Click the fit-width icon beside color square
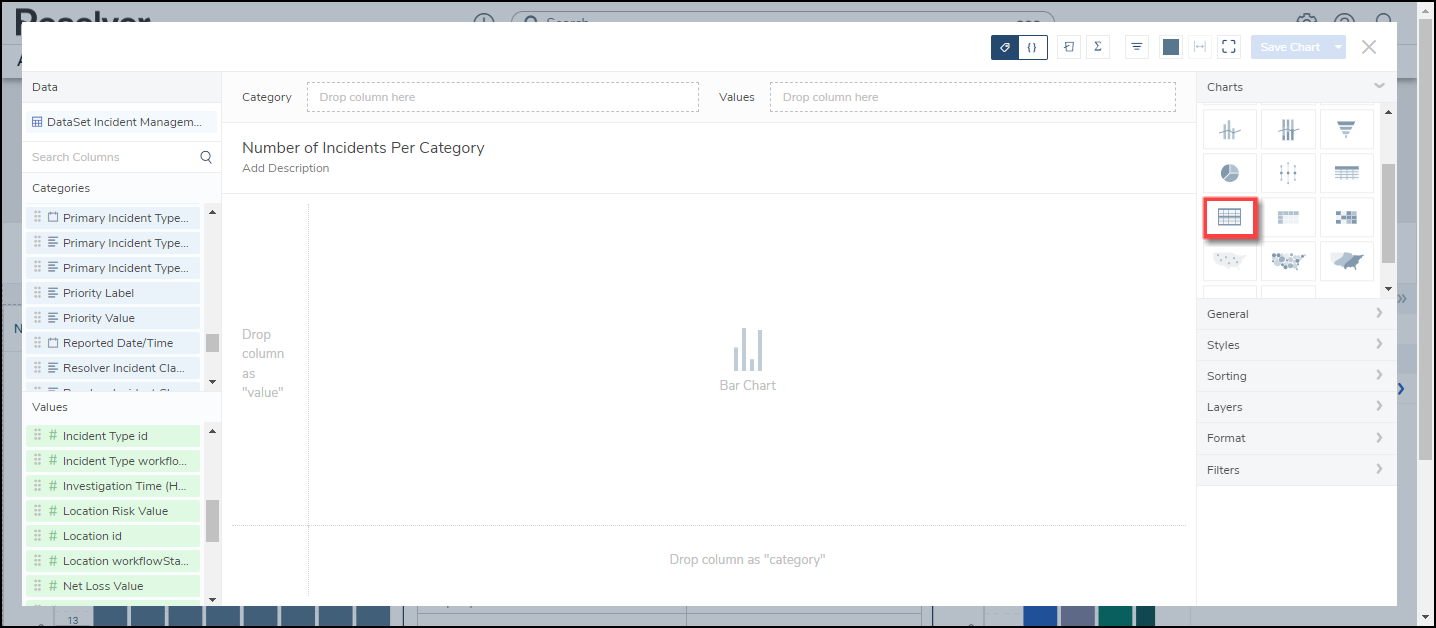Viewport: 1436px width, 628px height. (x=1199, y=47)
